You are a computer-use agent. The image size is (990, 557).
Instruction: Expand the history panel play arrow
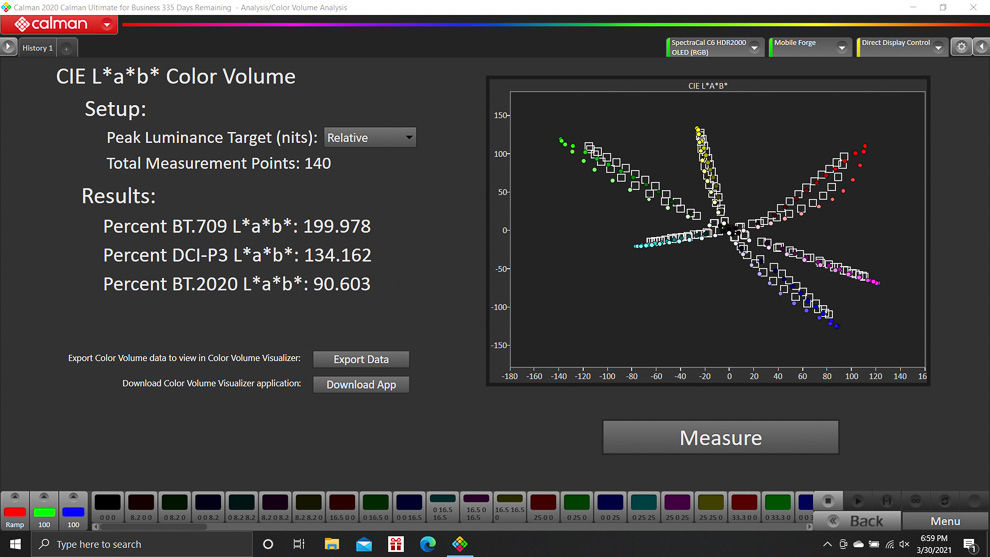coord(8,47)
